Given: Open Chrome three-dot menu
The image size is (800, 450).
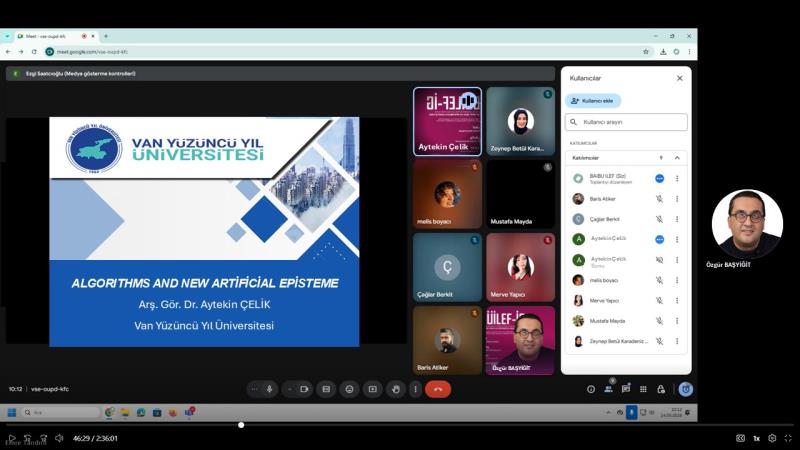Looking at the screenshot, I should 689,52.
